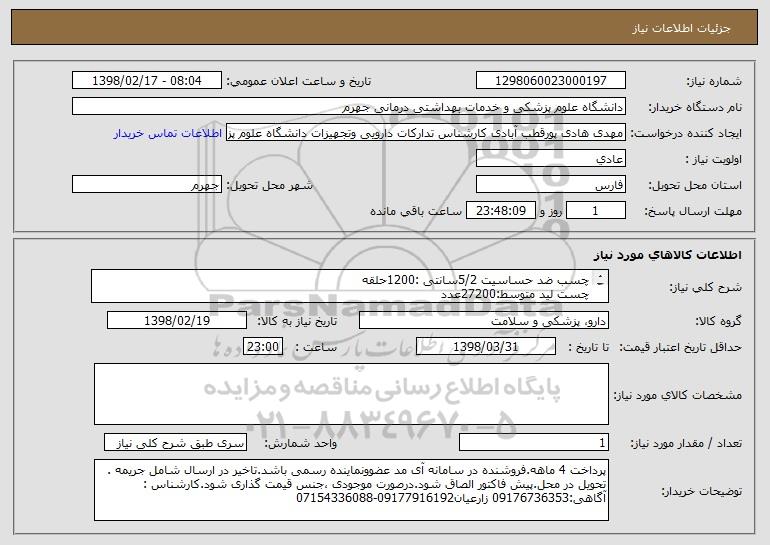770x545 pixels.
Task: Click the label اولویت نیاز
Action: [x=714, y=159]
